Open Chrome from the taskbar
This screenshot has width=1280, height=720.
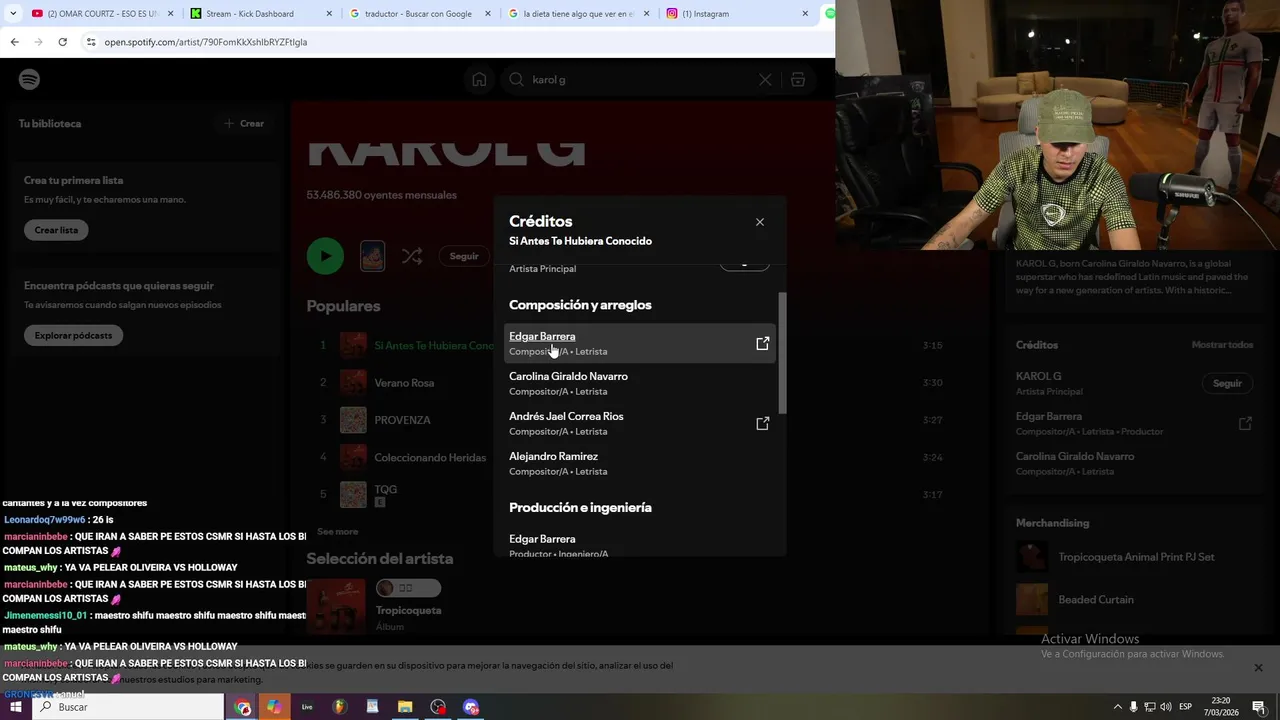(243, 707)
